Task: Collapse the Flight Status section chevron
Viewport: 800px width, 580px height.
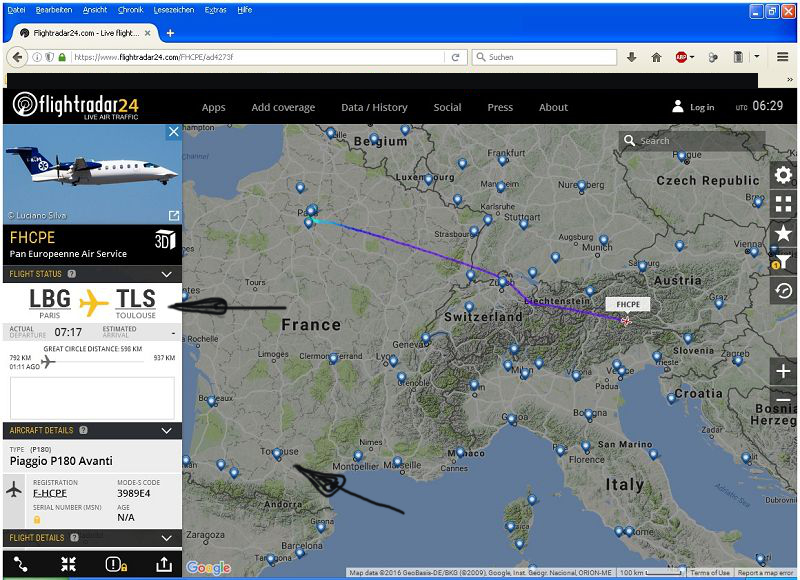Action: tap(166, 274)
